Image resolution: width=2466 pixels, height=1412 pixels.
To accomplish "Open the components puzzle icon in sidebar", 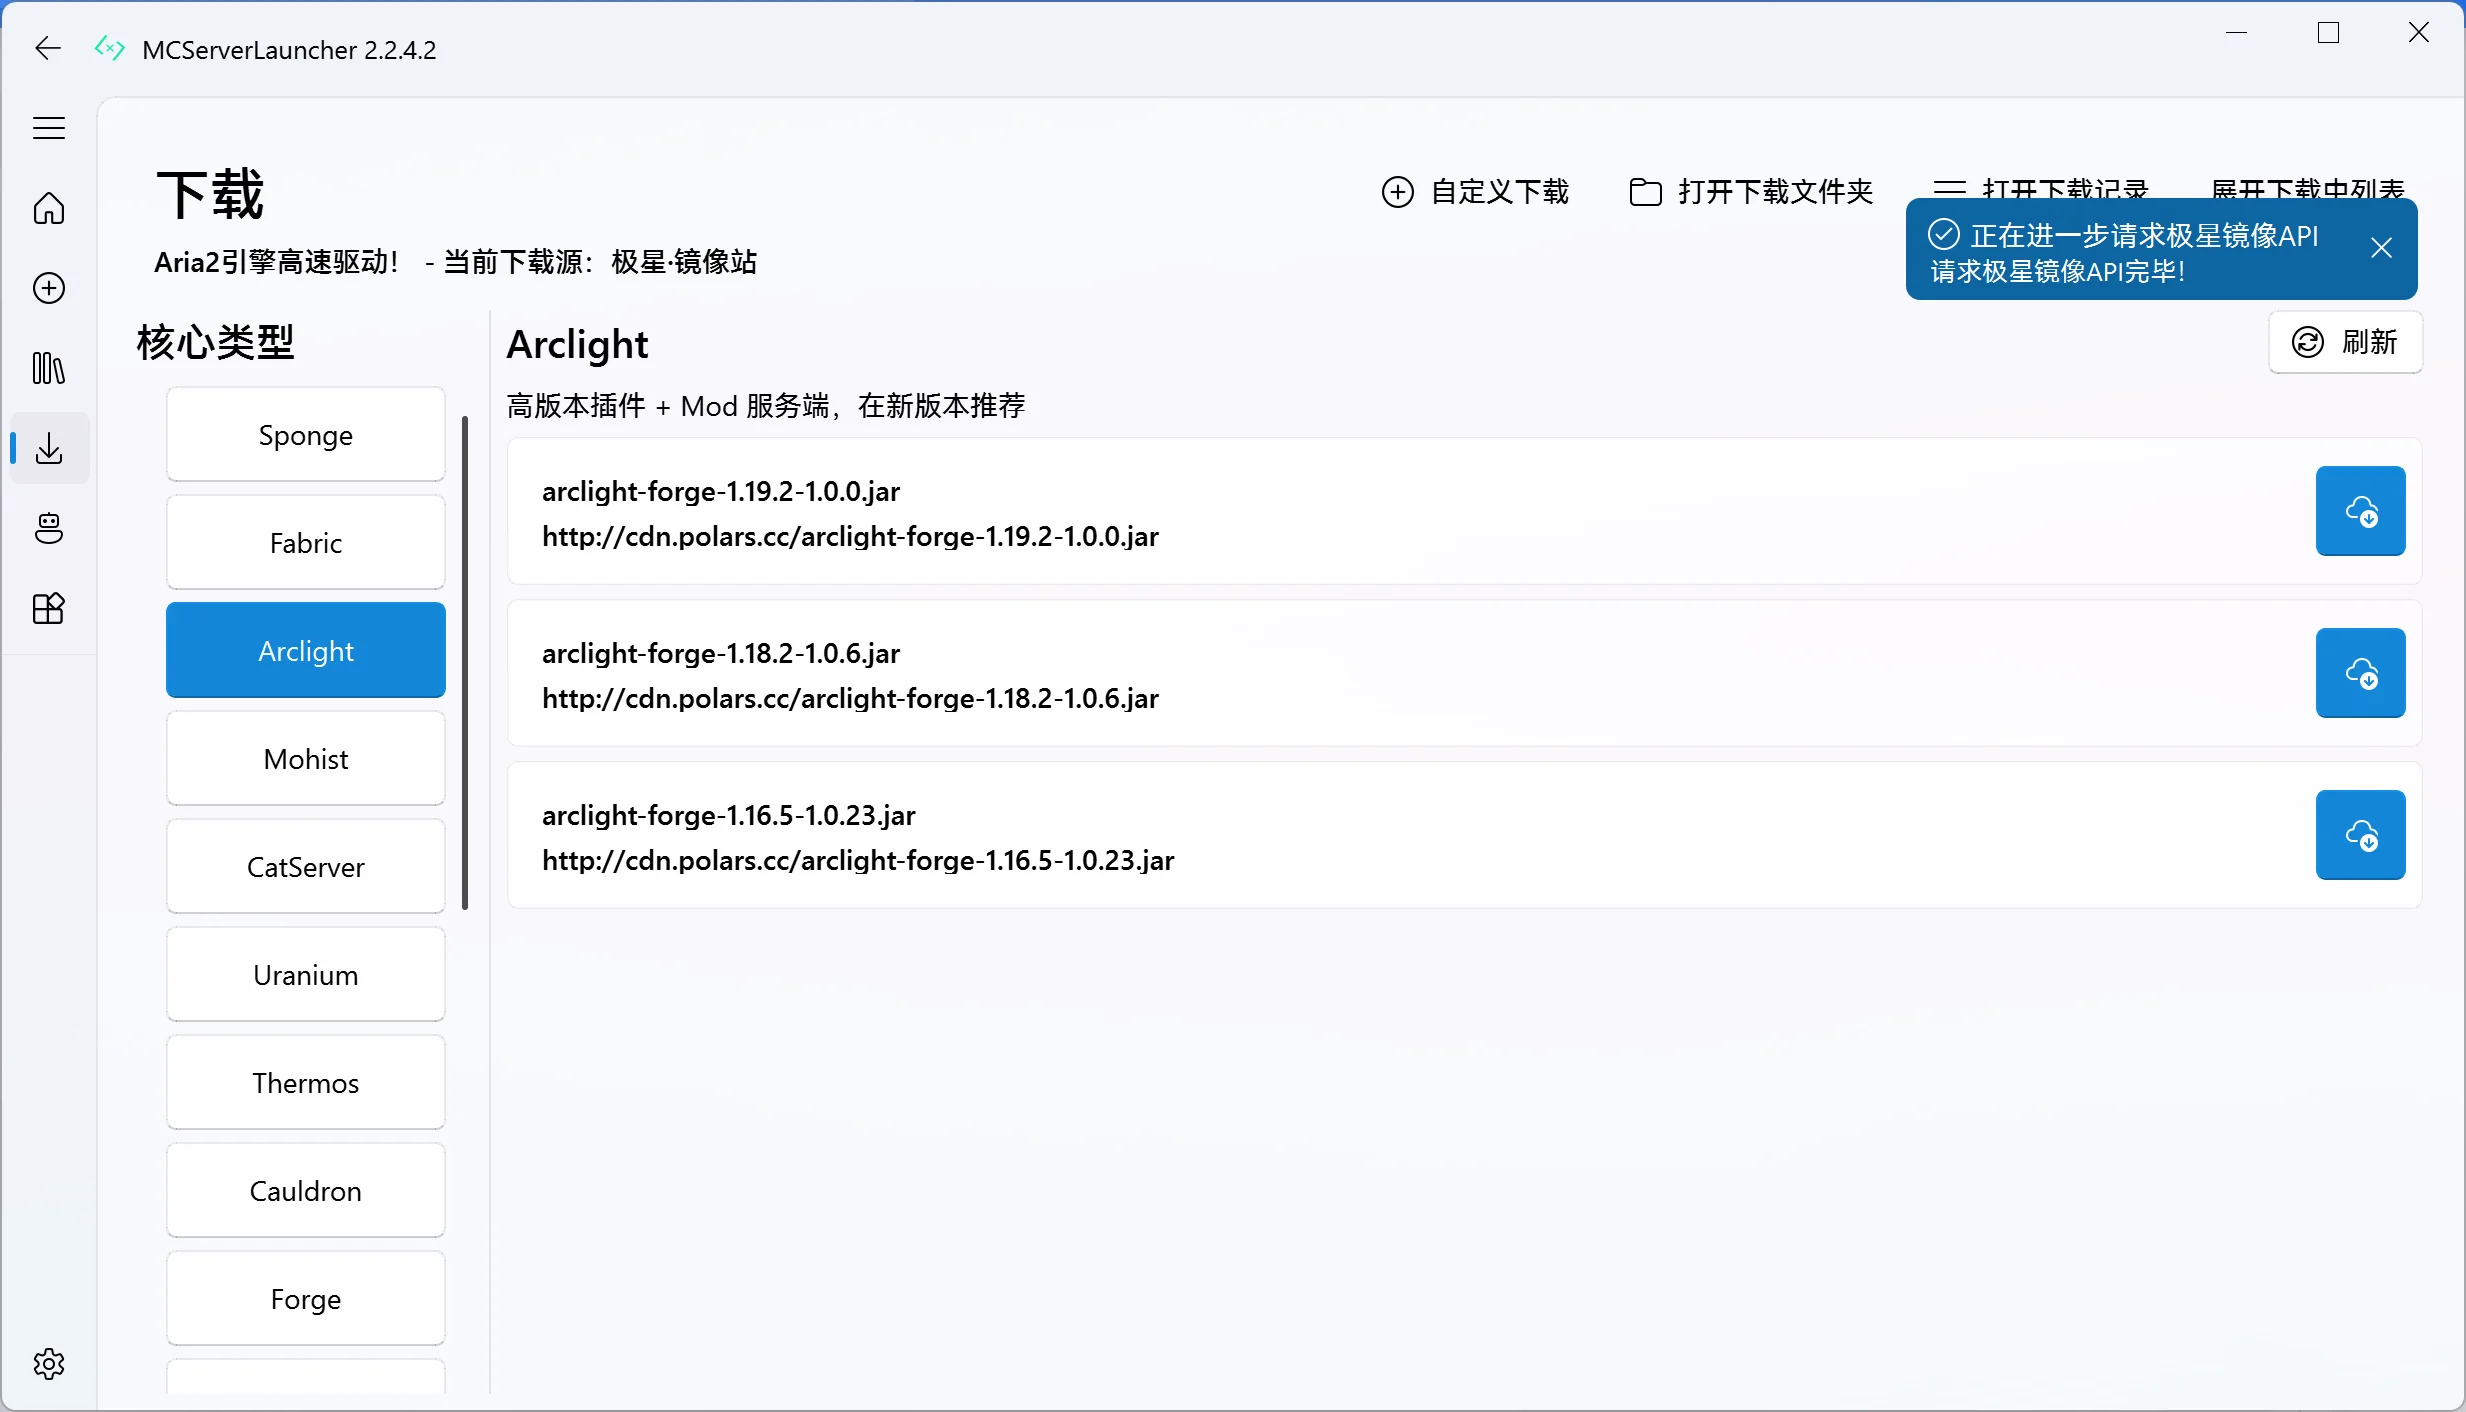I will (47, 609).
